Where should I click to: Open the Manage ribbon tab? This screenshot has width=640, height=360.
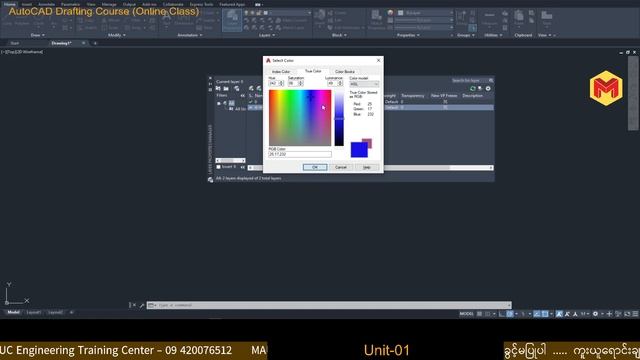point(109,4)
